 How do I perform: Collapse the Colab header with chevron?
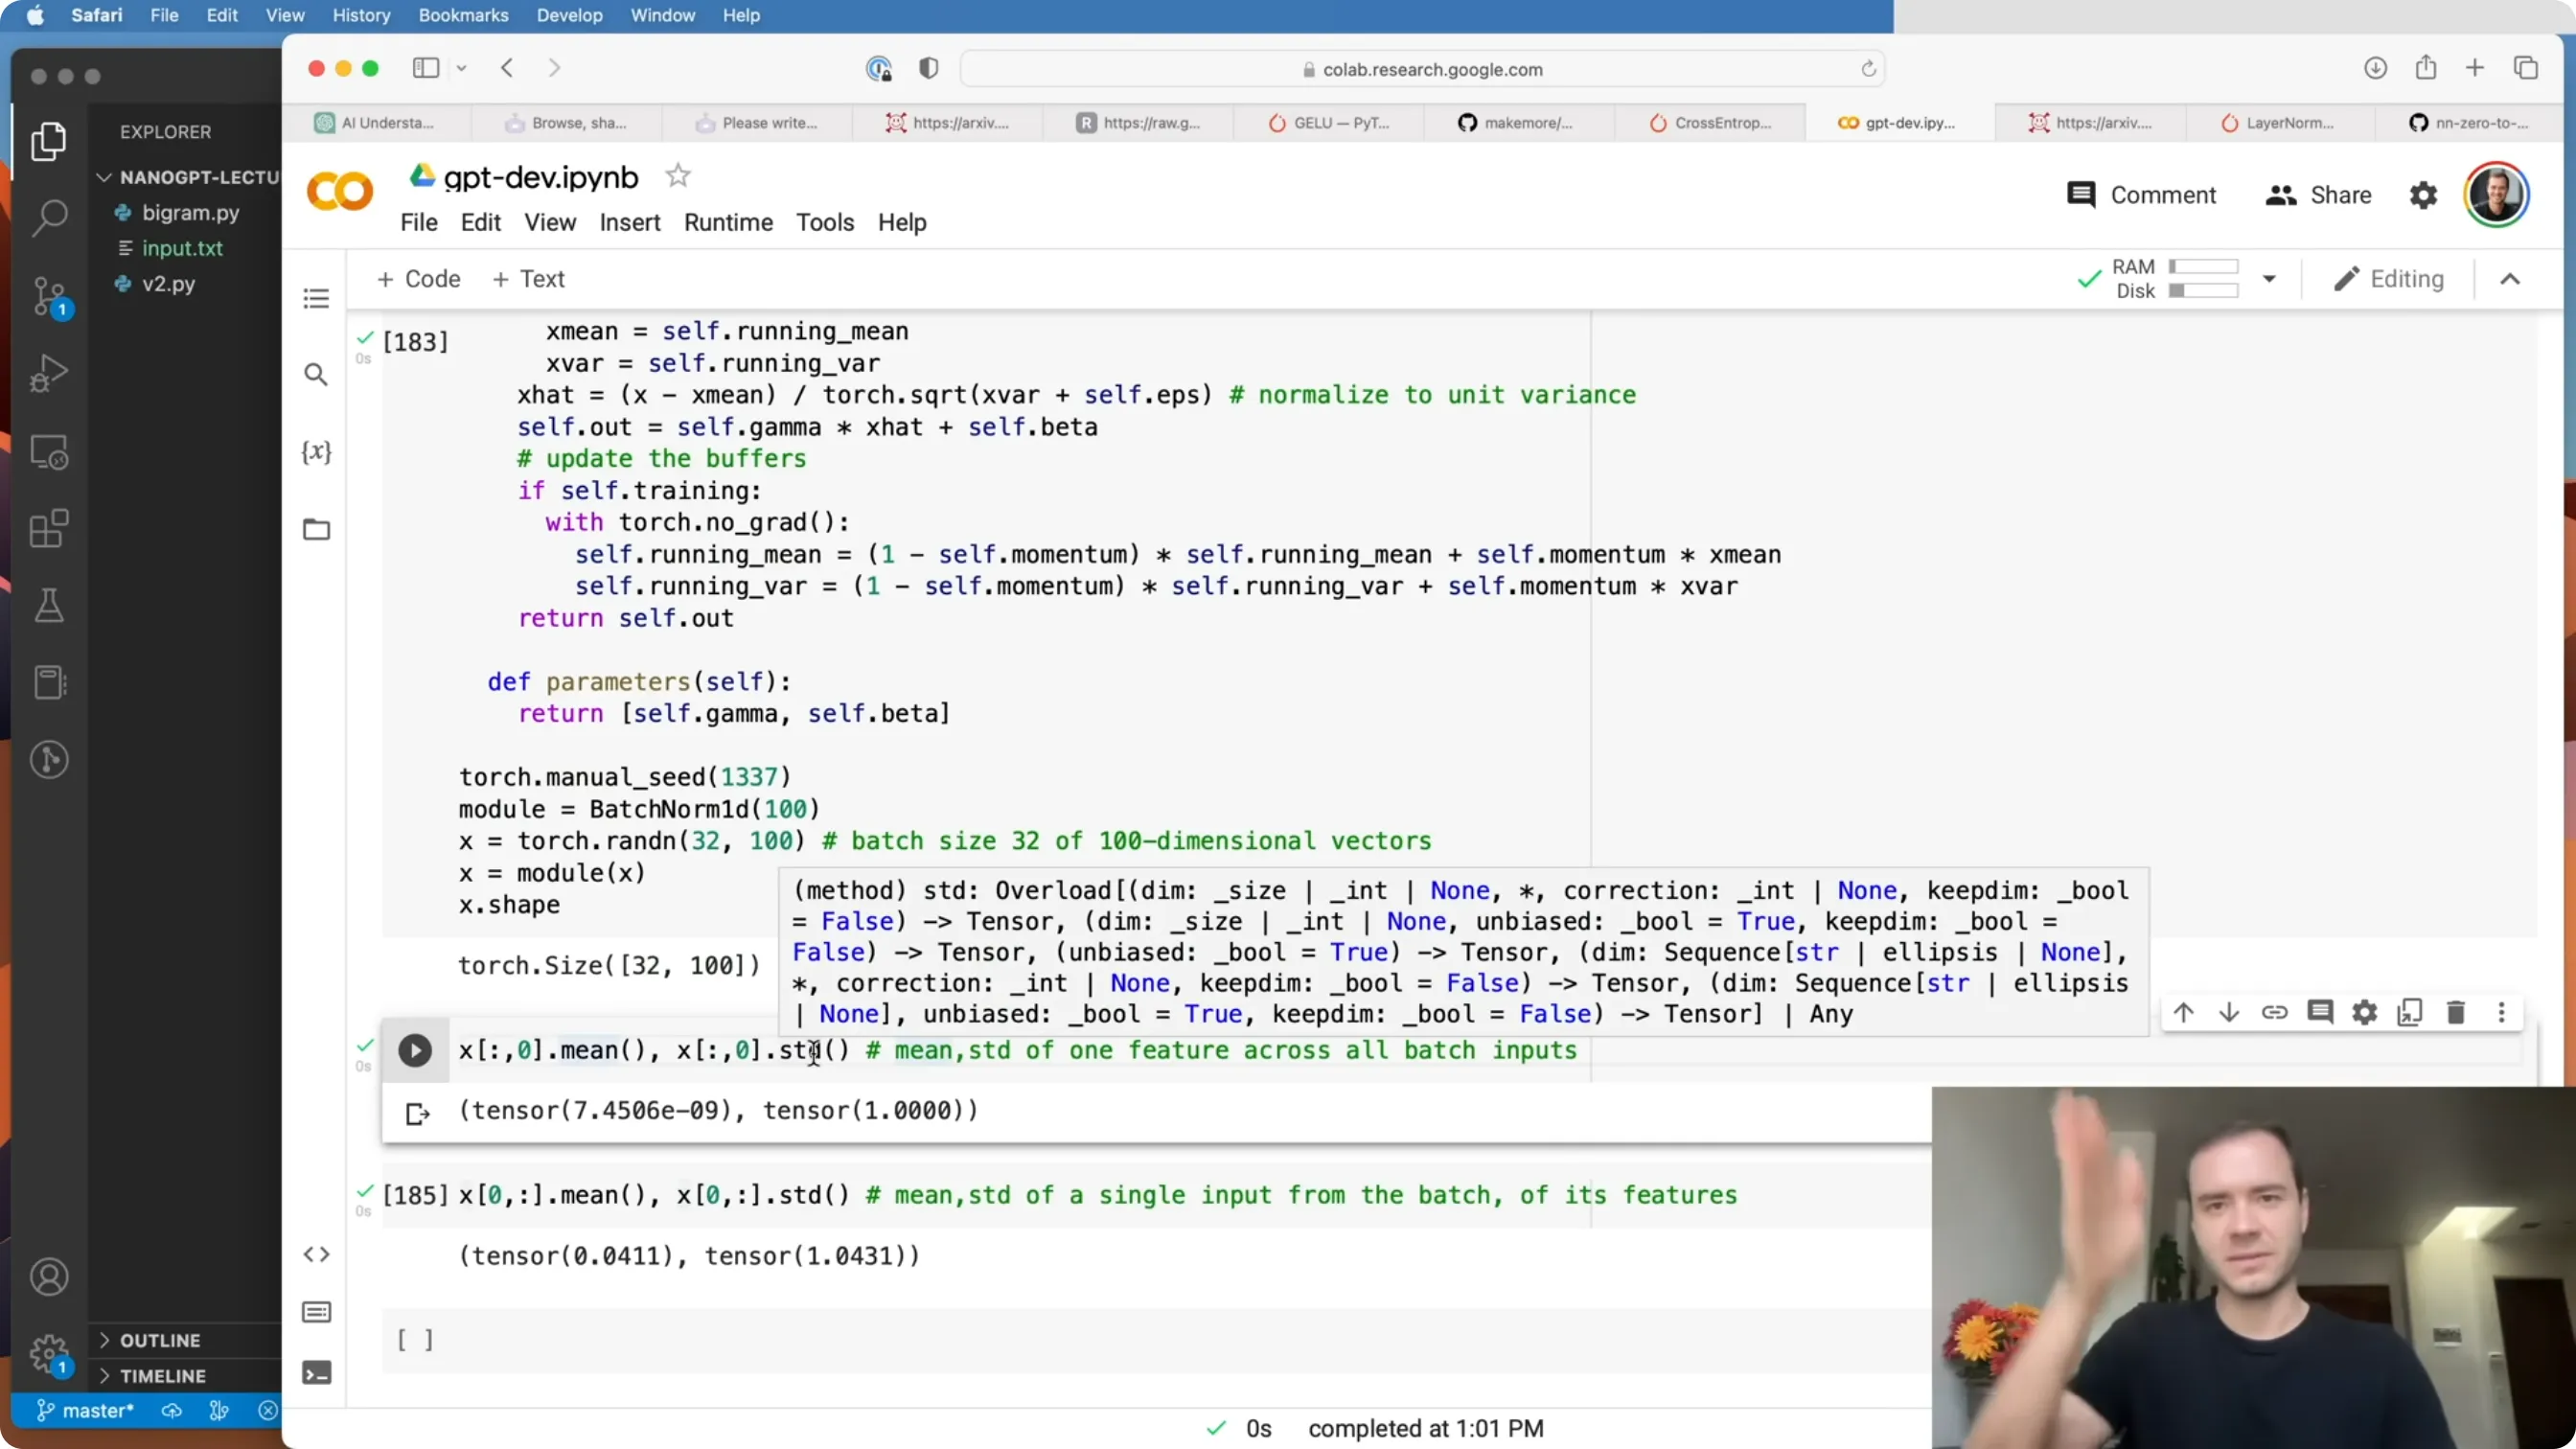pos(2510,279)
